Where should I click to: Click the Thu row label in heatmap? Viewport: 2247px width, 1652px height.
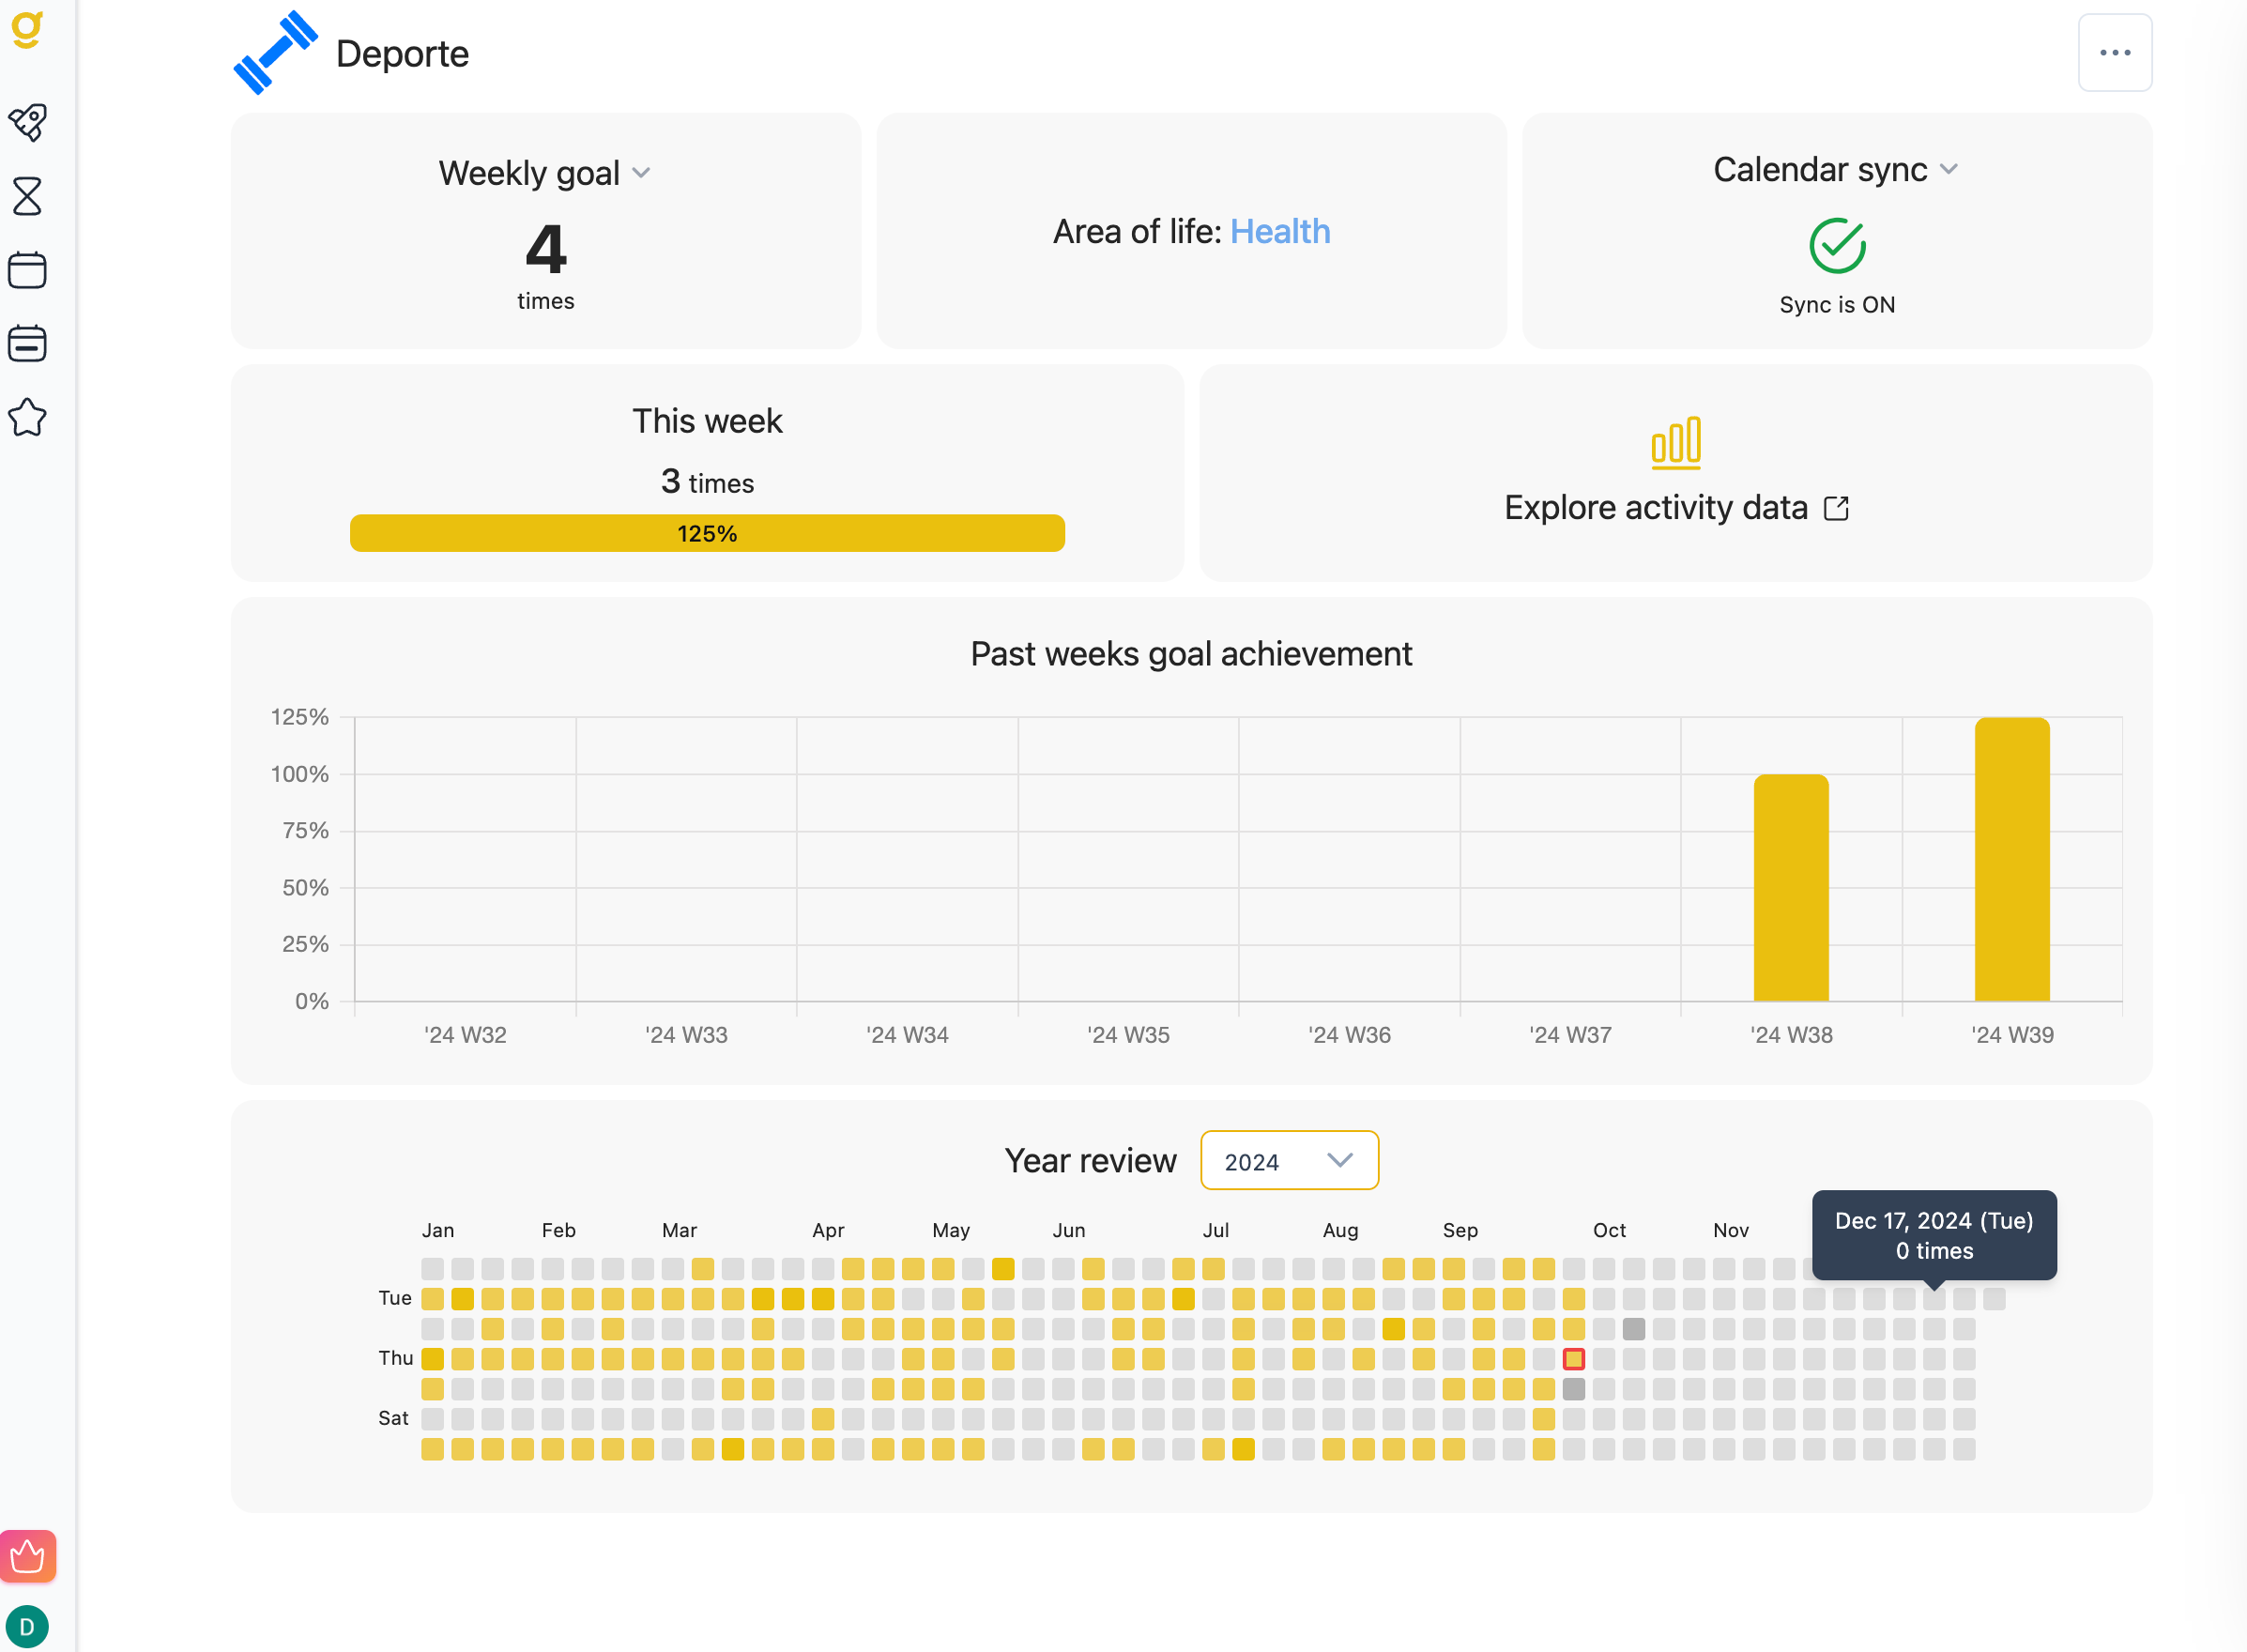[x=396, y=1358]
